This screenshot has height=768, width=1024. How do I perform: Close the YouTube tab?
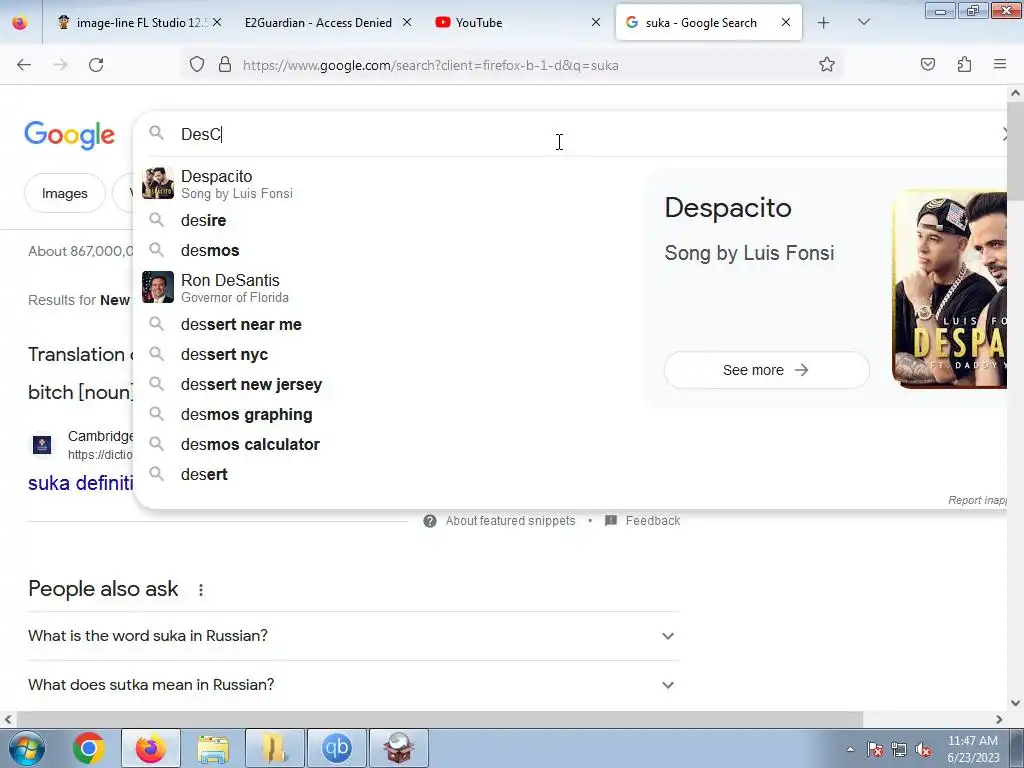[596, 22]
